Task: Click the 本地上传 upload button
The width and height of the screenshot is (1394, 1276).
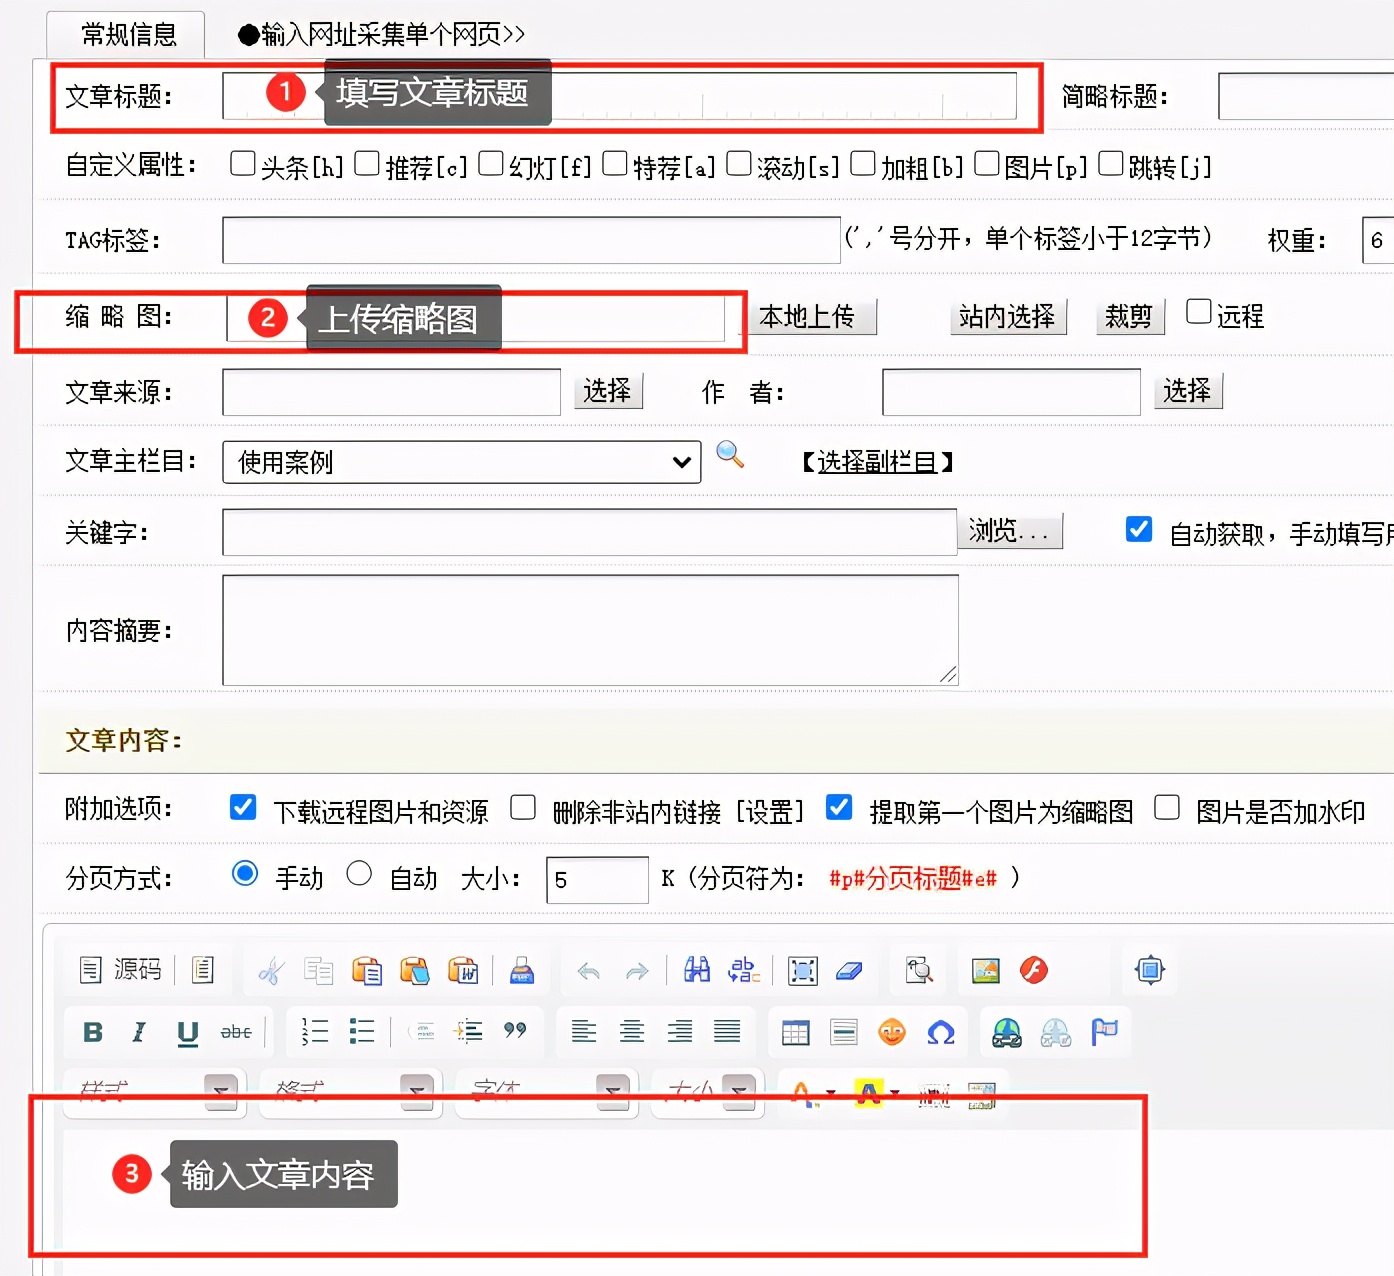Action: pyautogui.click(x=811, y=316)
